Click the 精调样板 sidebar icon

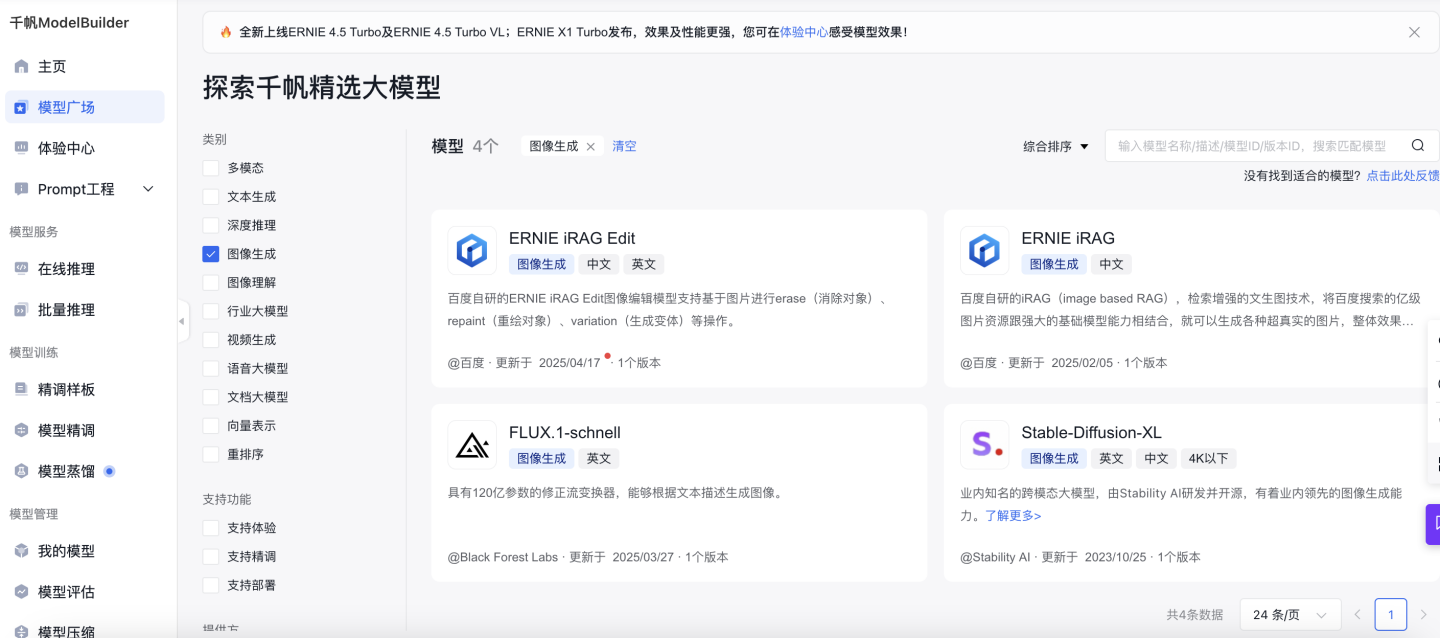click(21, 389)
